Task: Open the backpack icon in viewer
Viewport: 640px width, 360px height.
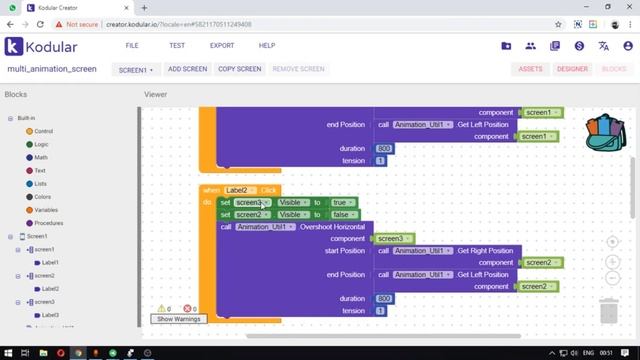Action: pos(606,133)
